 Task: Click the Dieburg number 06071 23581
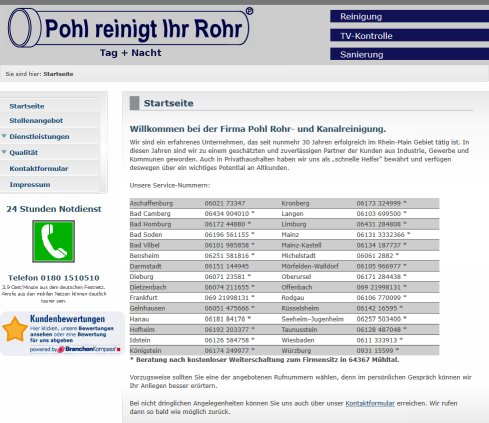[x=225, y=277]
